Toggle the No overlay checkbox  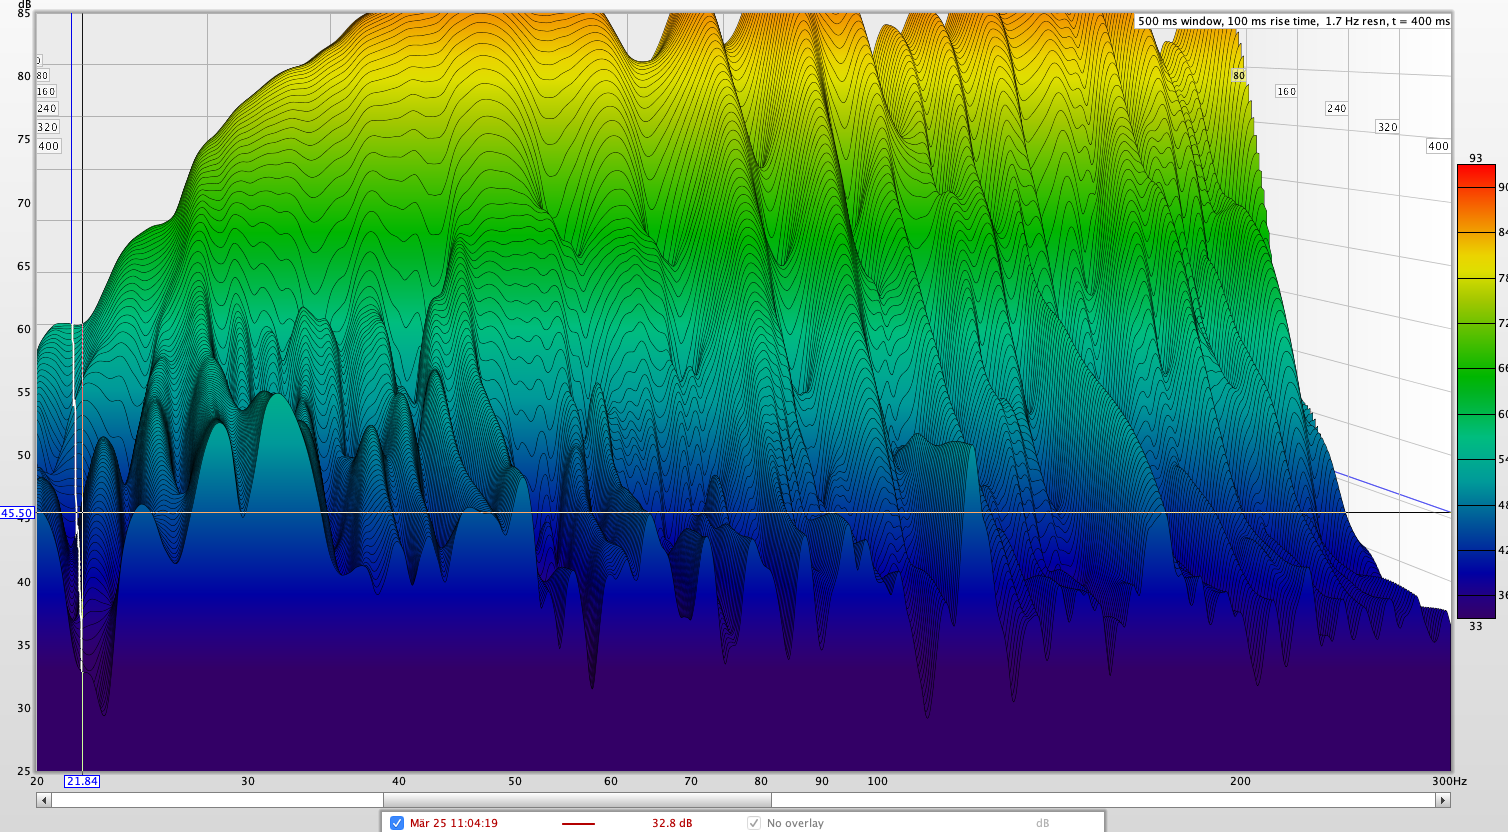(754, 823)
